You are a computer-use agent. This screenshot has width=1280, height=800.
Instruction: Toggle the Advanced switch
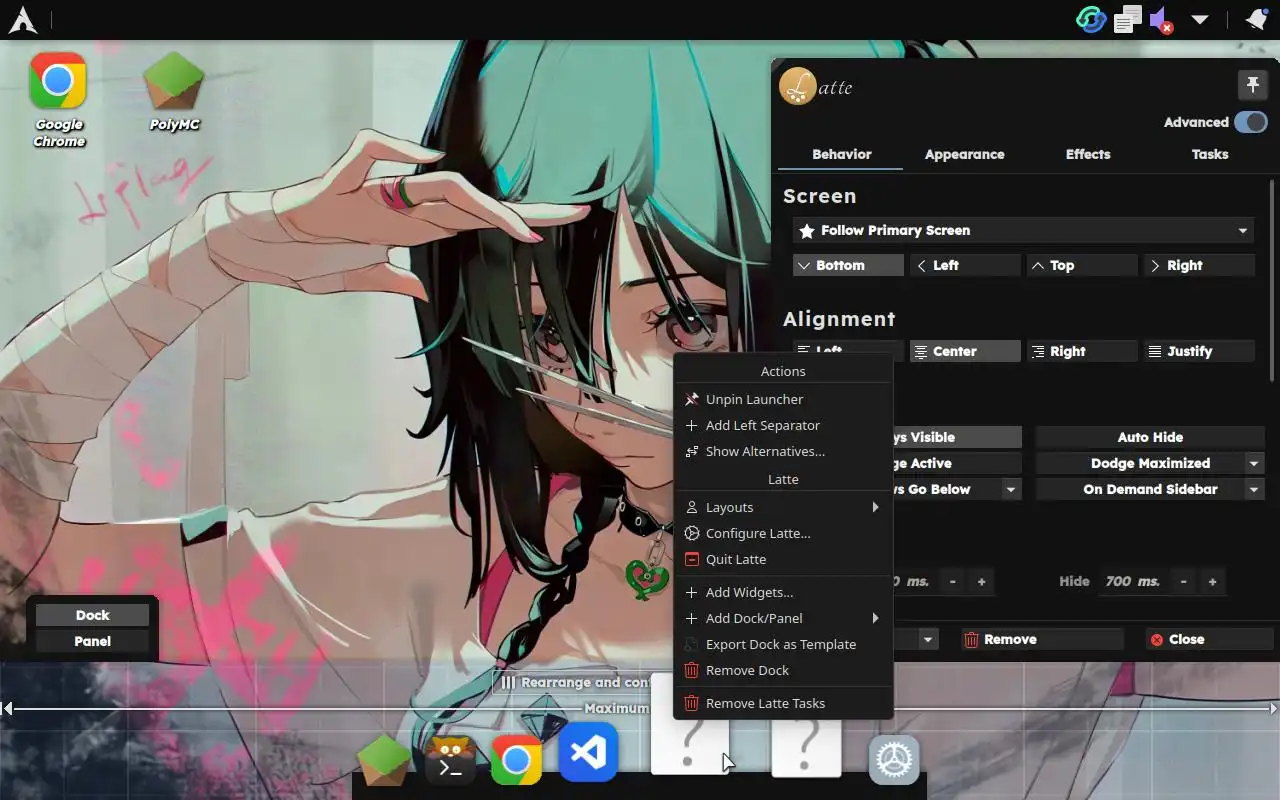point(1251,122)
